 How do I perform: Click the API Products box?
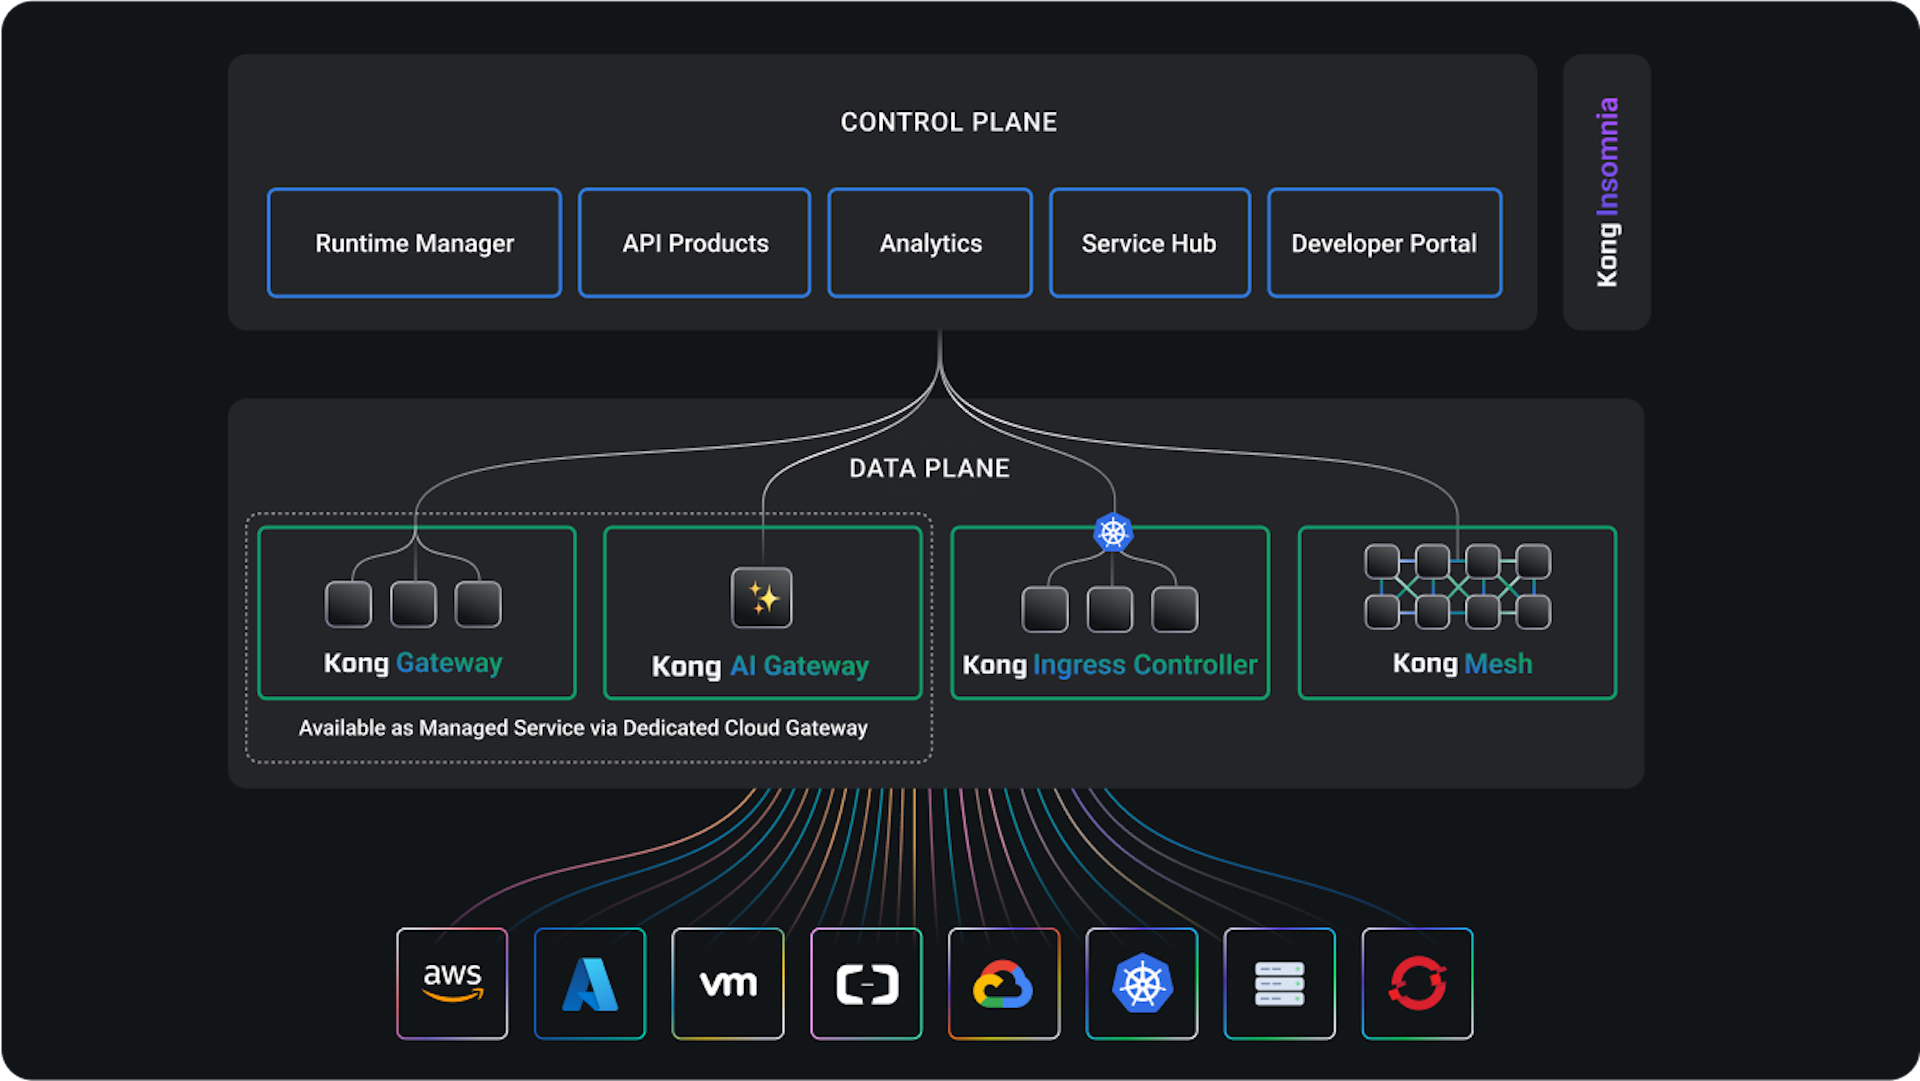[x=694, y=242]
